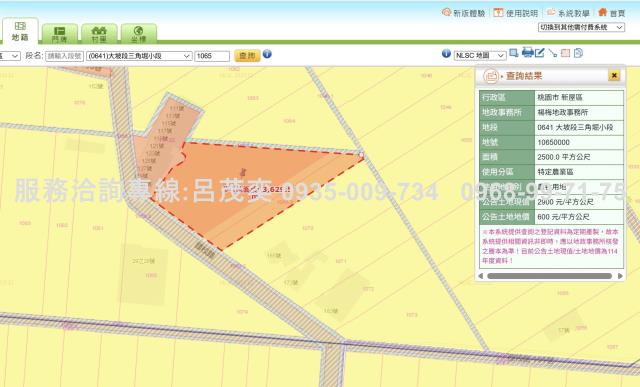Switch to the 村里 tab
The image size is (640, 387).
coord(99,34)
